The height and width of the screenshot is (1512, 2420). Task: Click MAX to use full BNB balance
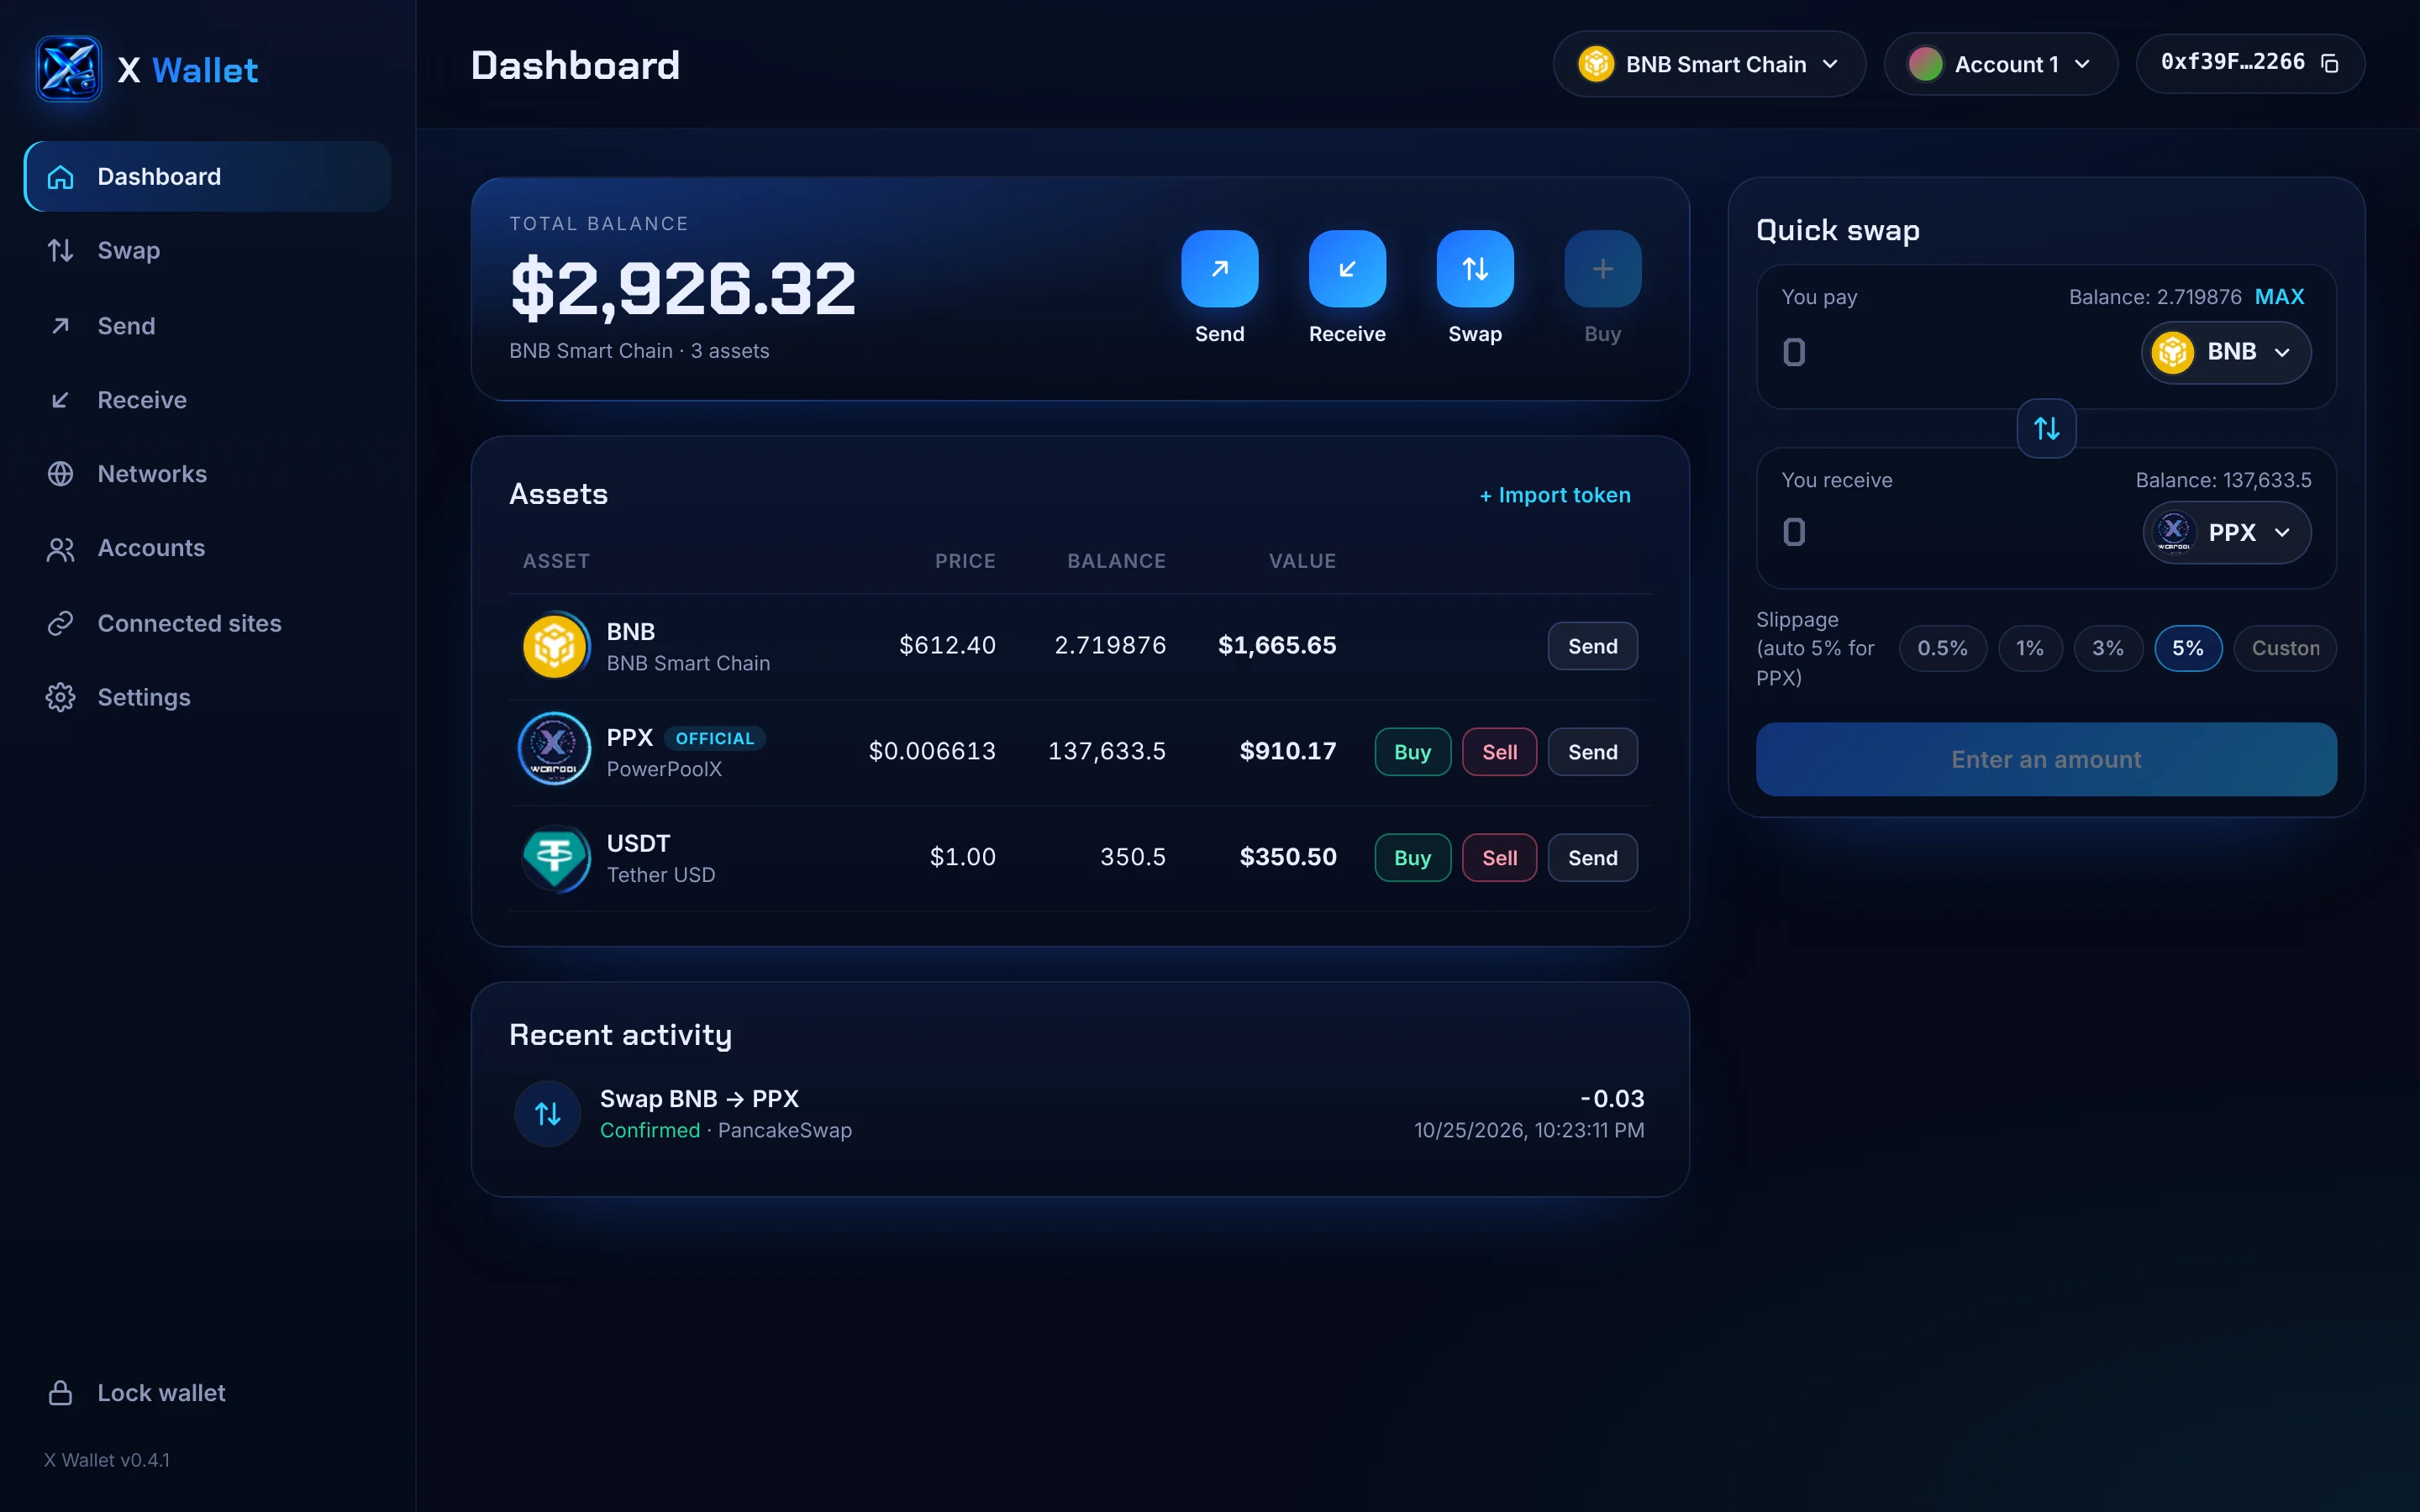pyautogui.click(x=2279, y=297)
